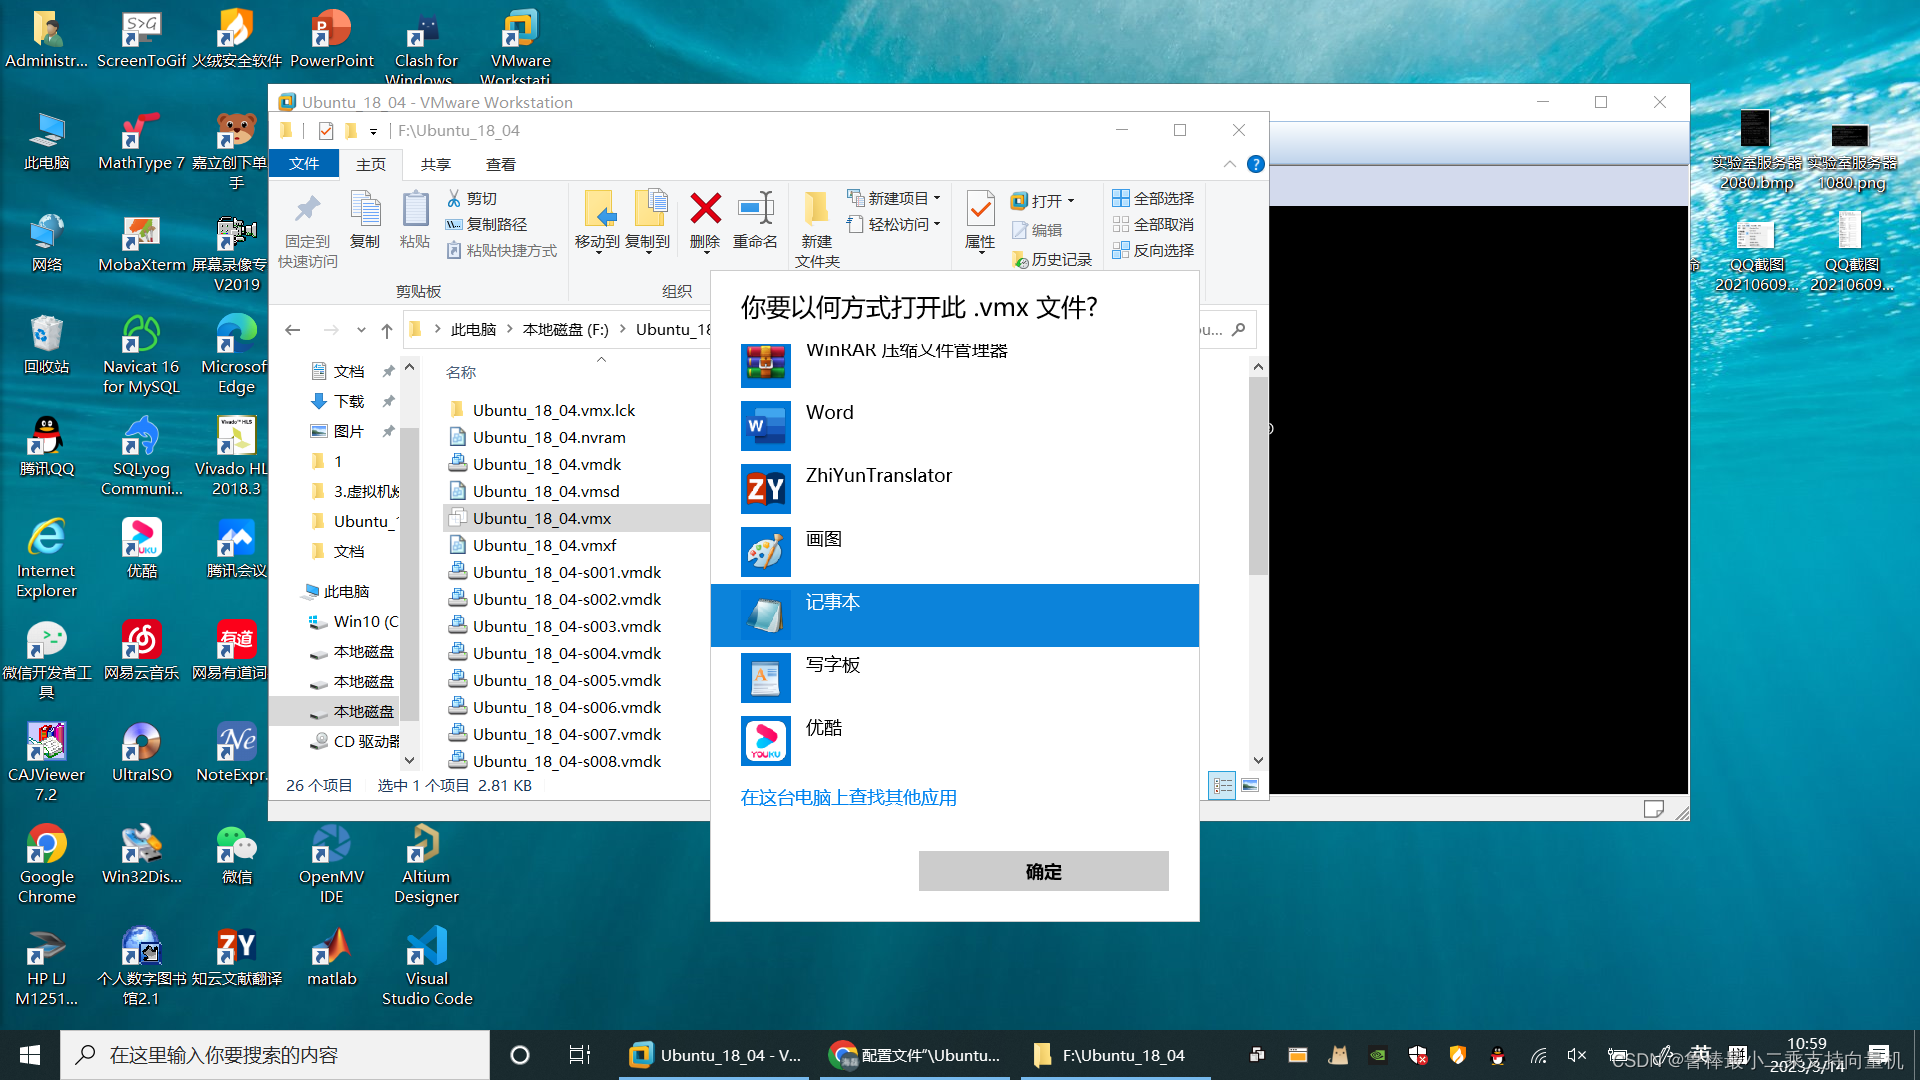The height and width of the screenshot is (1080, 1920).
Task: Click History (历史记录) button in ribbon
Action: (x=1052, y=259)
